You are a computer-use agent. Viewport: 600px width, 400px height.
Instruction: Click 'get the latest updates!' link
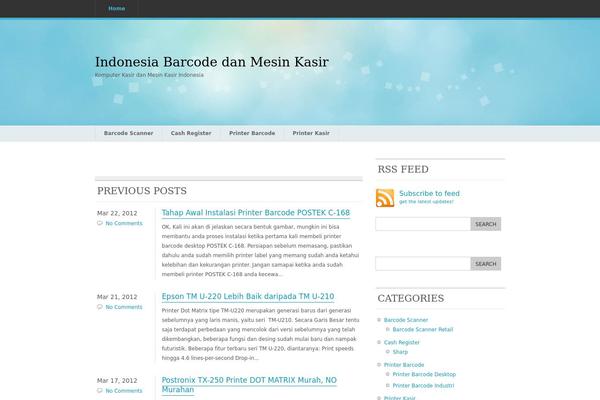coord(426,202)
